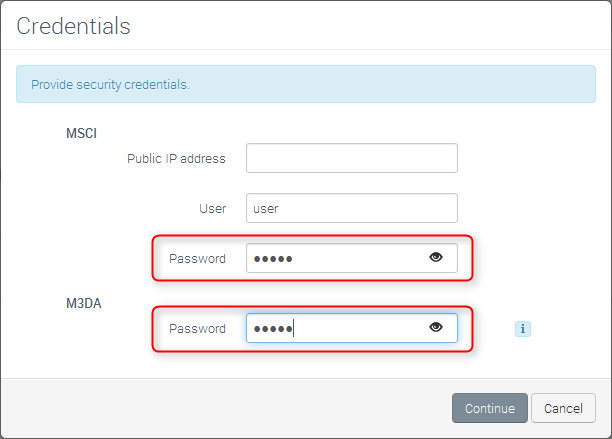
Task: Click the 'User' field label
Action: click(x=212, y=208)
